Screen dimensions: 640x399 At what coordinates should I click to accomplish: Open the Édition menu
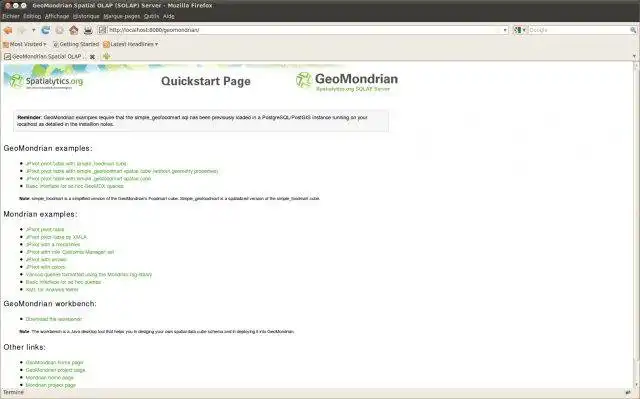pos(32,16)
